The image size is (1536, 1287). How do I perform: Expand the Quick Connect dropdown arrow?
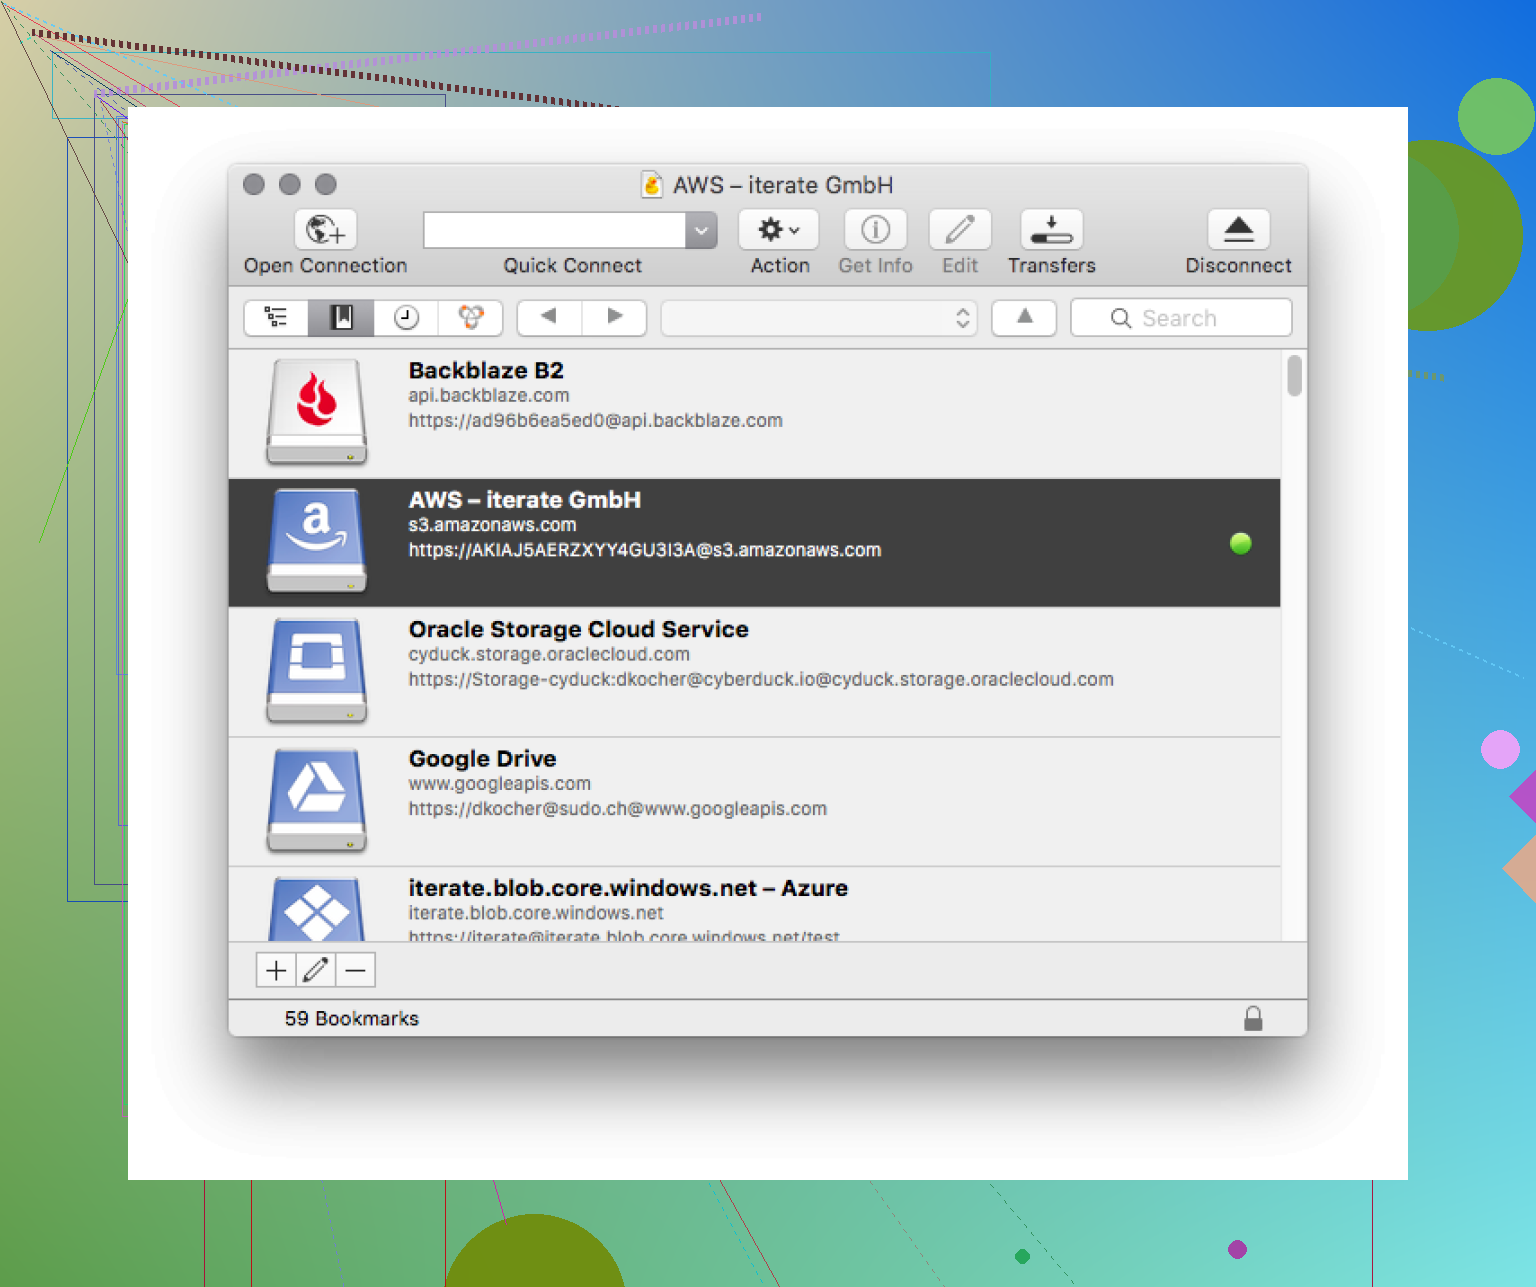coord(701,231)
